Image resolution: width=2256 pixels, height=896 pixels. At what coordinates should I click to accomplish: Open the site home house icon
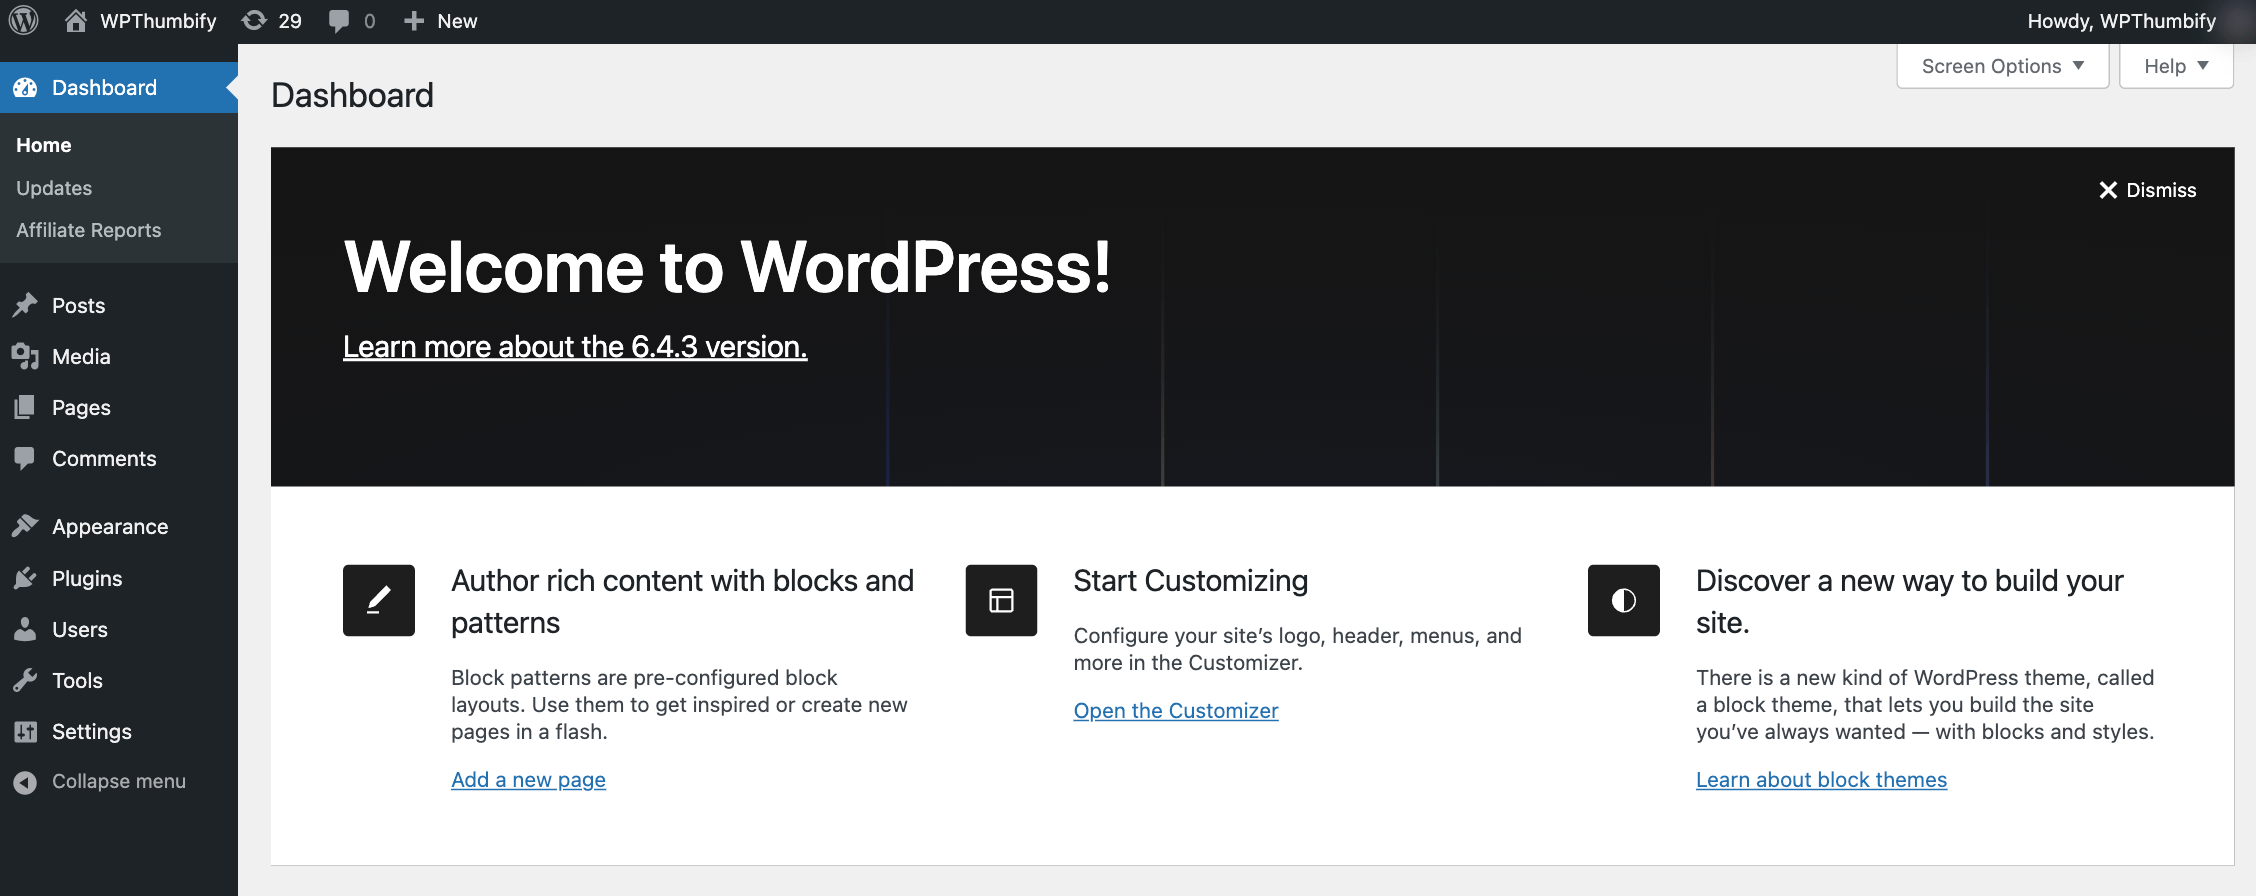[76, 21]
